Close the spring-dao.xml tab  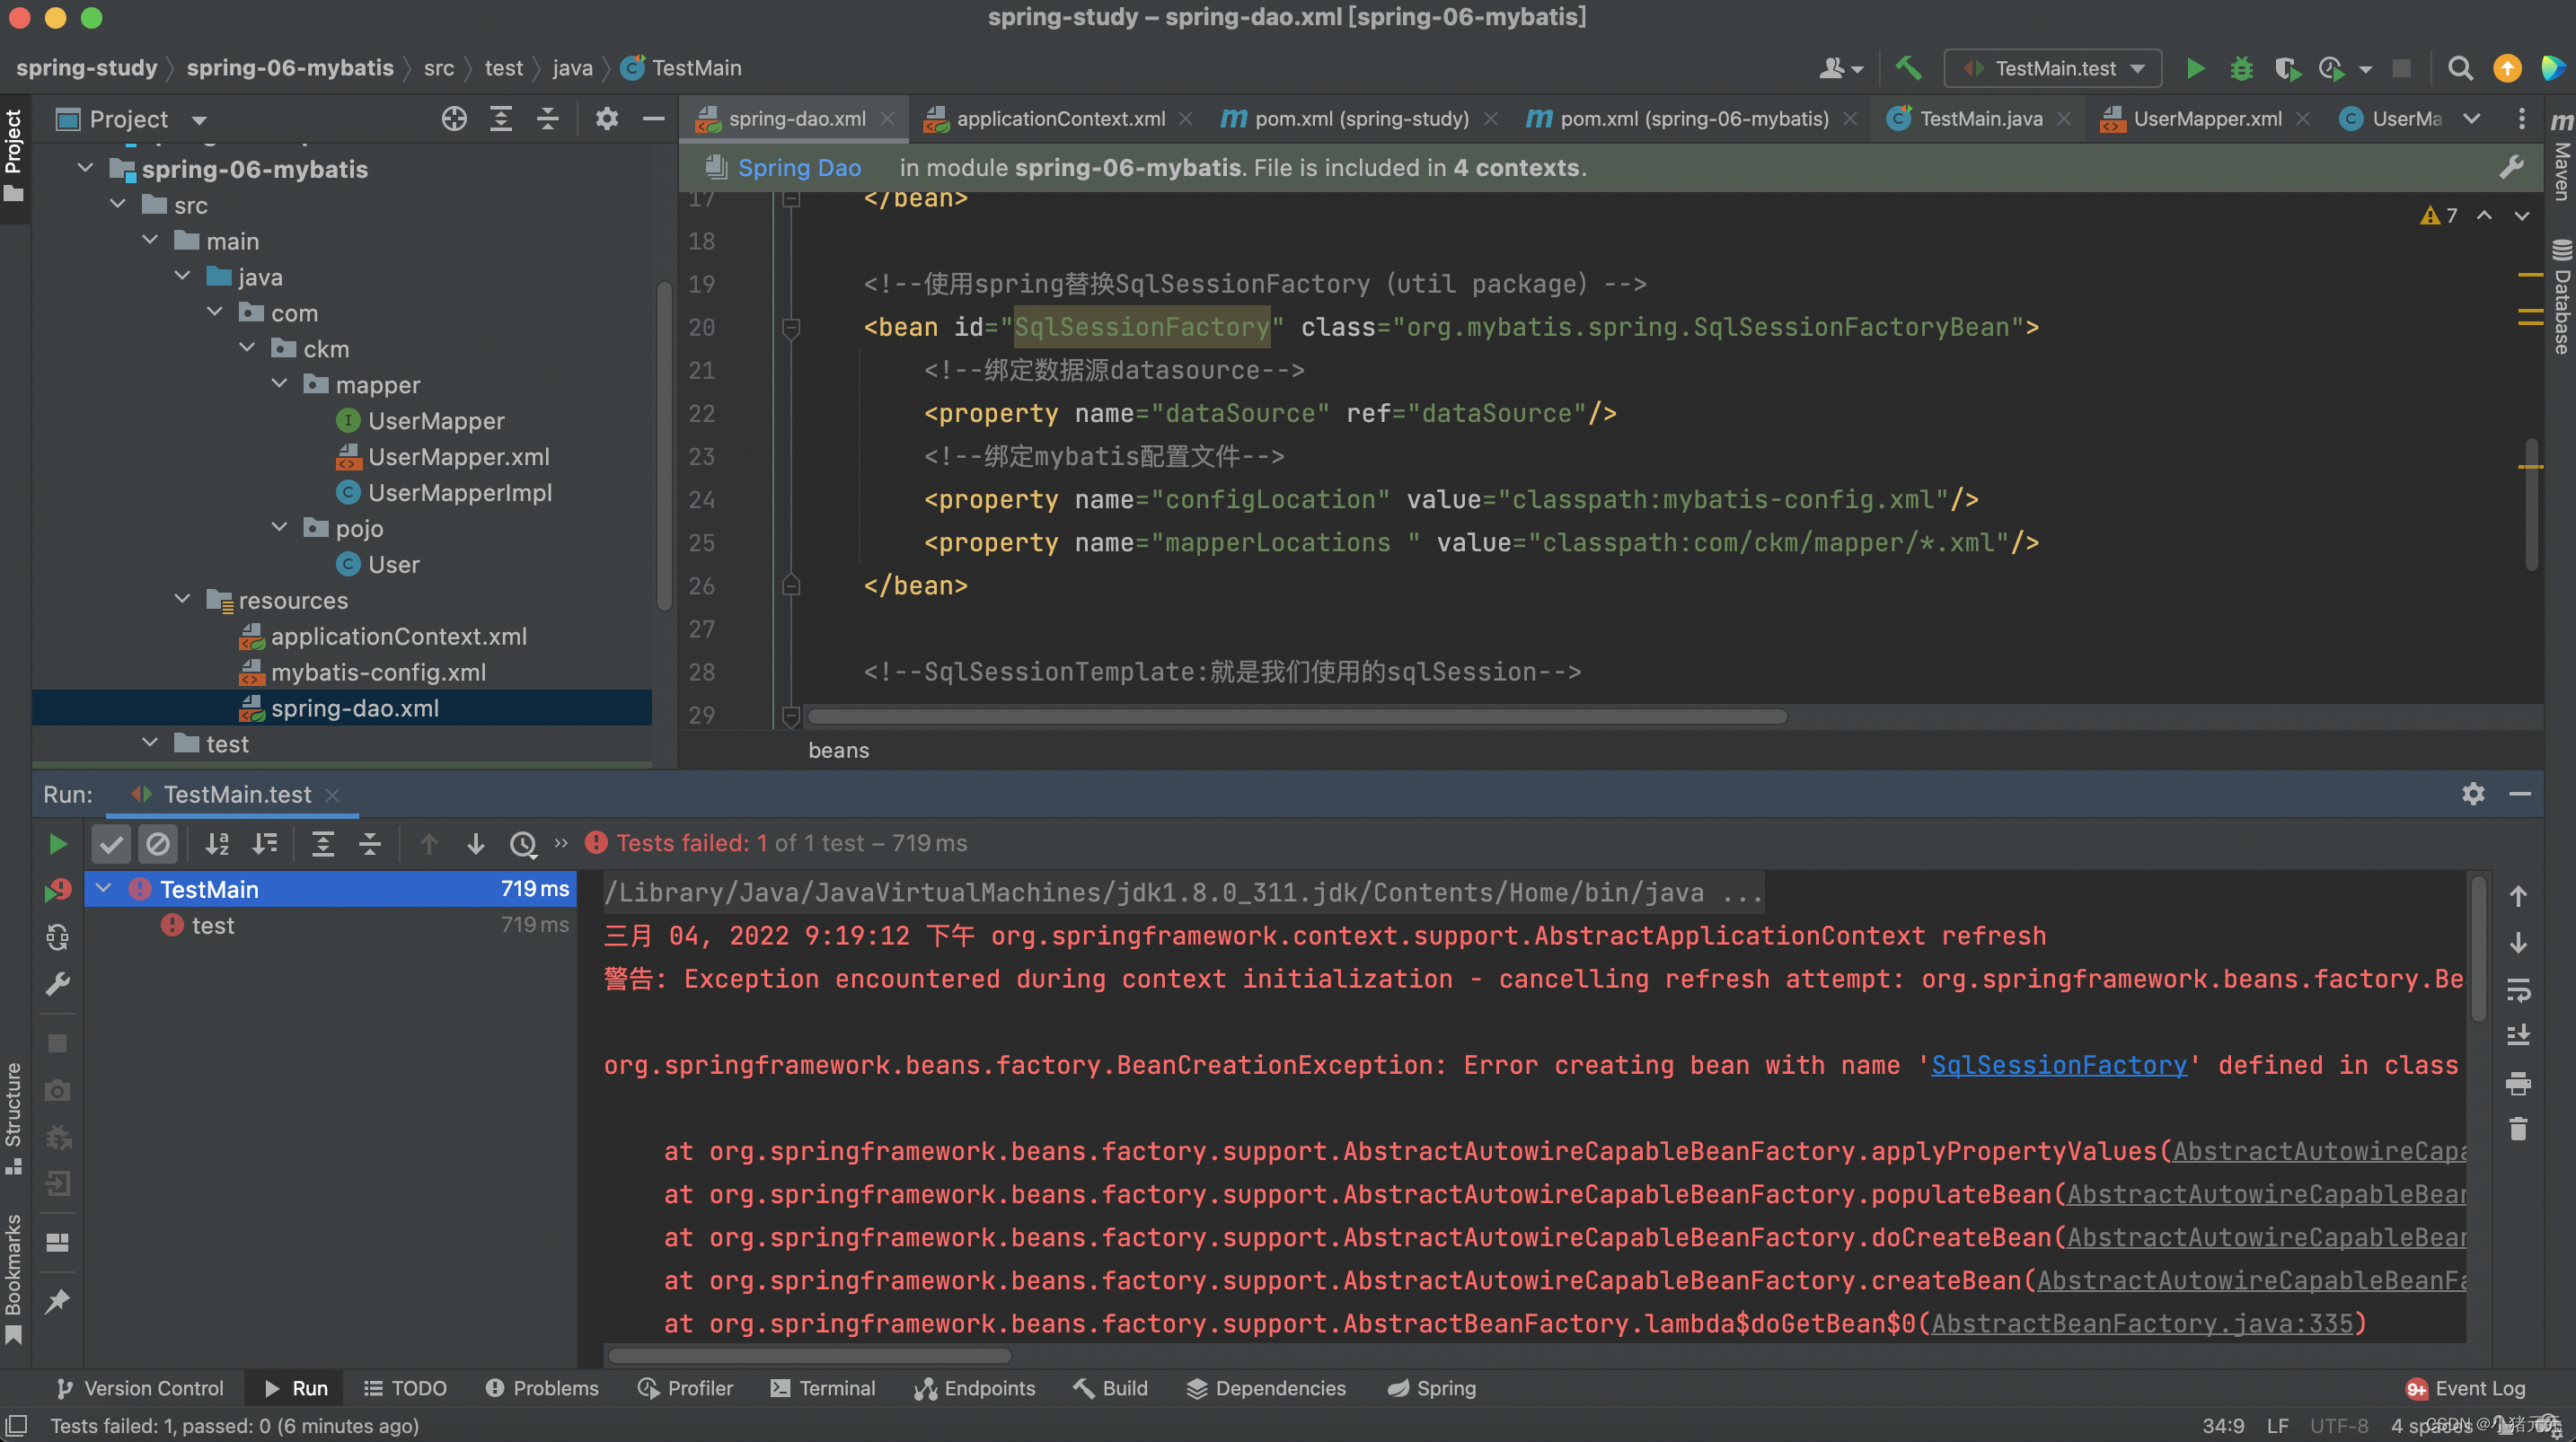[887, 119]
